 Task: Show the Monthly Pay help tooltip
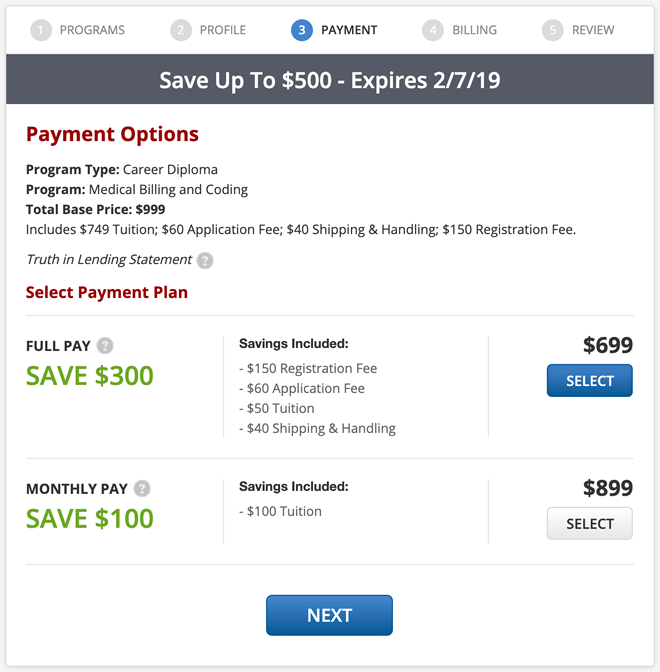coord(142,489)
